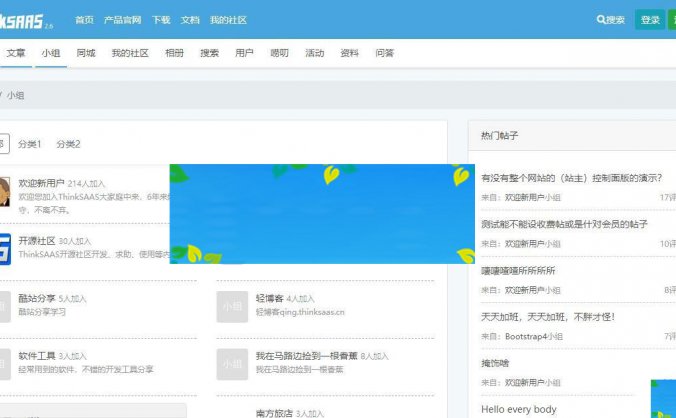Open the 轻博客 group placeholder thumbnail
The height and width of the screenshot is (418, 676).
tap(232, 306)
